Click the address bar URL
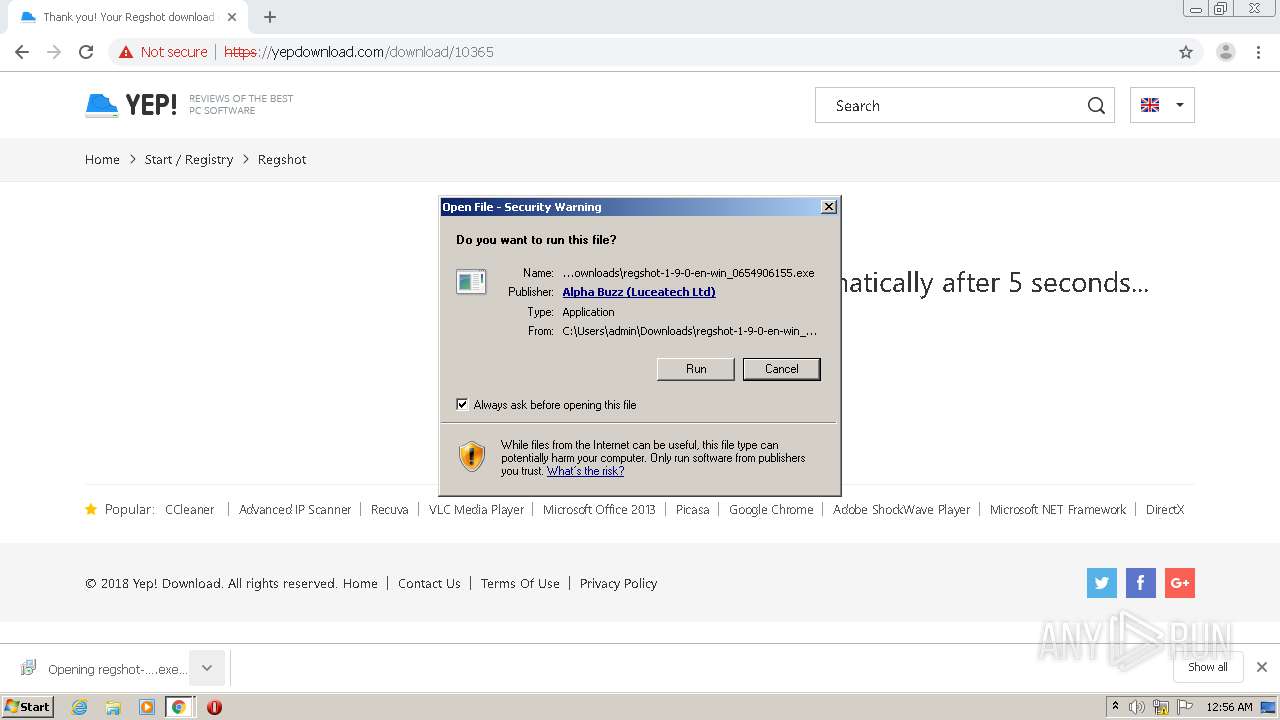Image resolution: width=1280 pixels, height=720 pixels. pyautogui.click(x=359, y=52)
